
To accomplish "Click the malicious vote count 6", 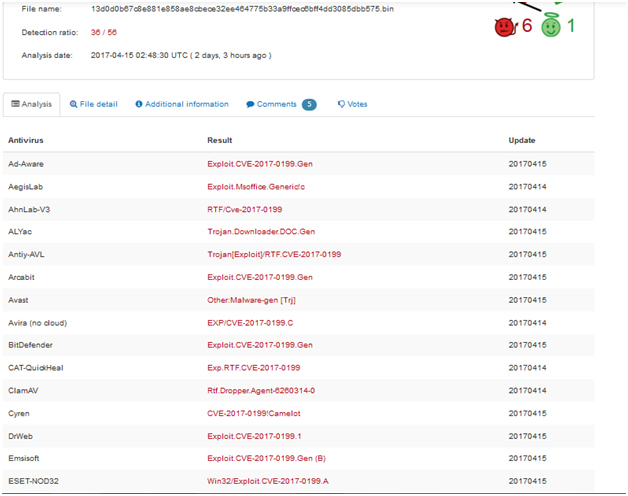I will [x=527, y=26].
